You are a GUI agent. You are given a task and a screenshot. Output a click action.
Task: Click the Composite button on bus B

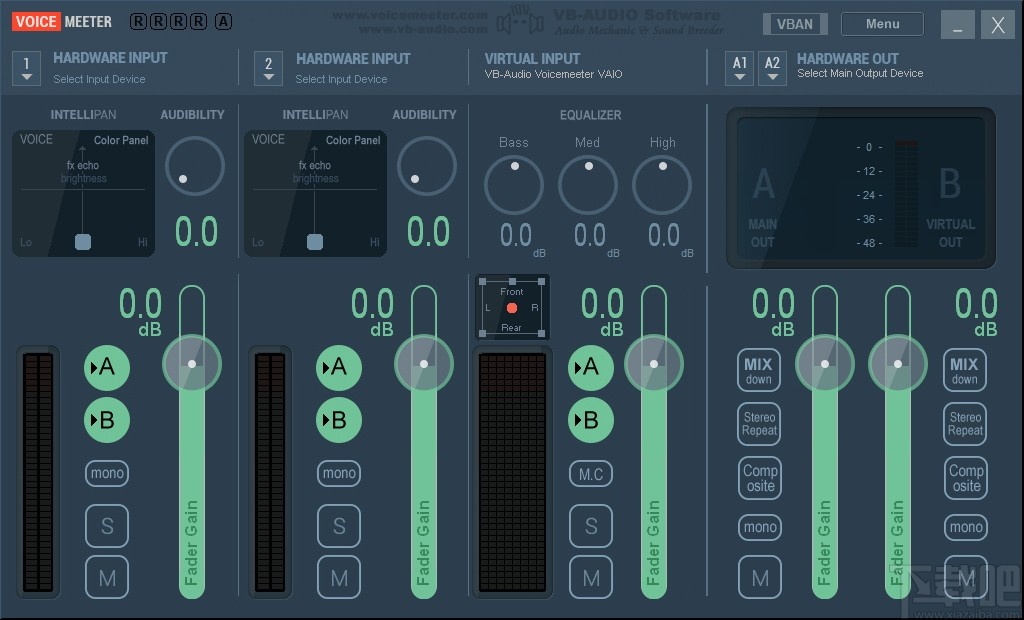[x=965, y=478]
